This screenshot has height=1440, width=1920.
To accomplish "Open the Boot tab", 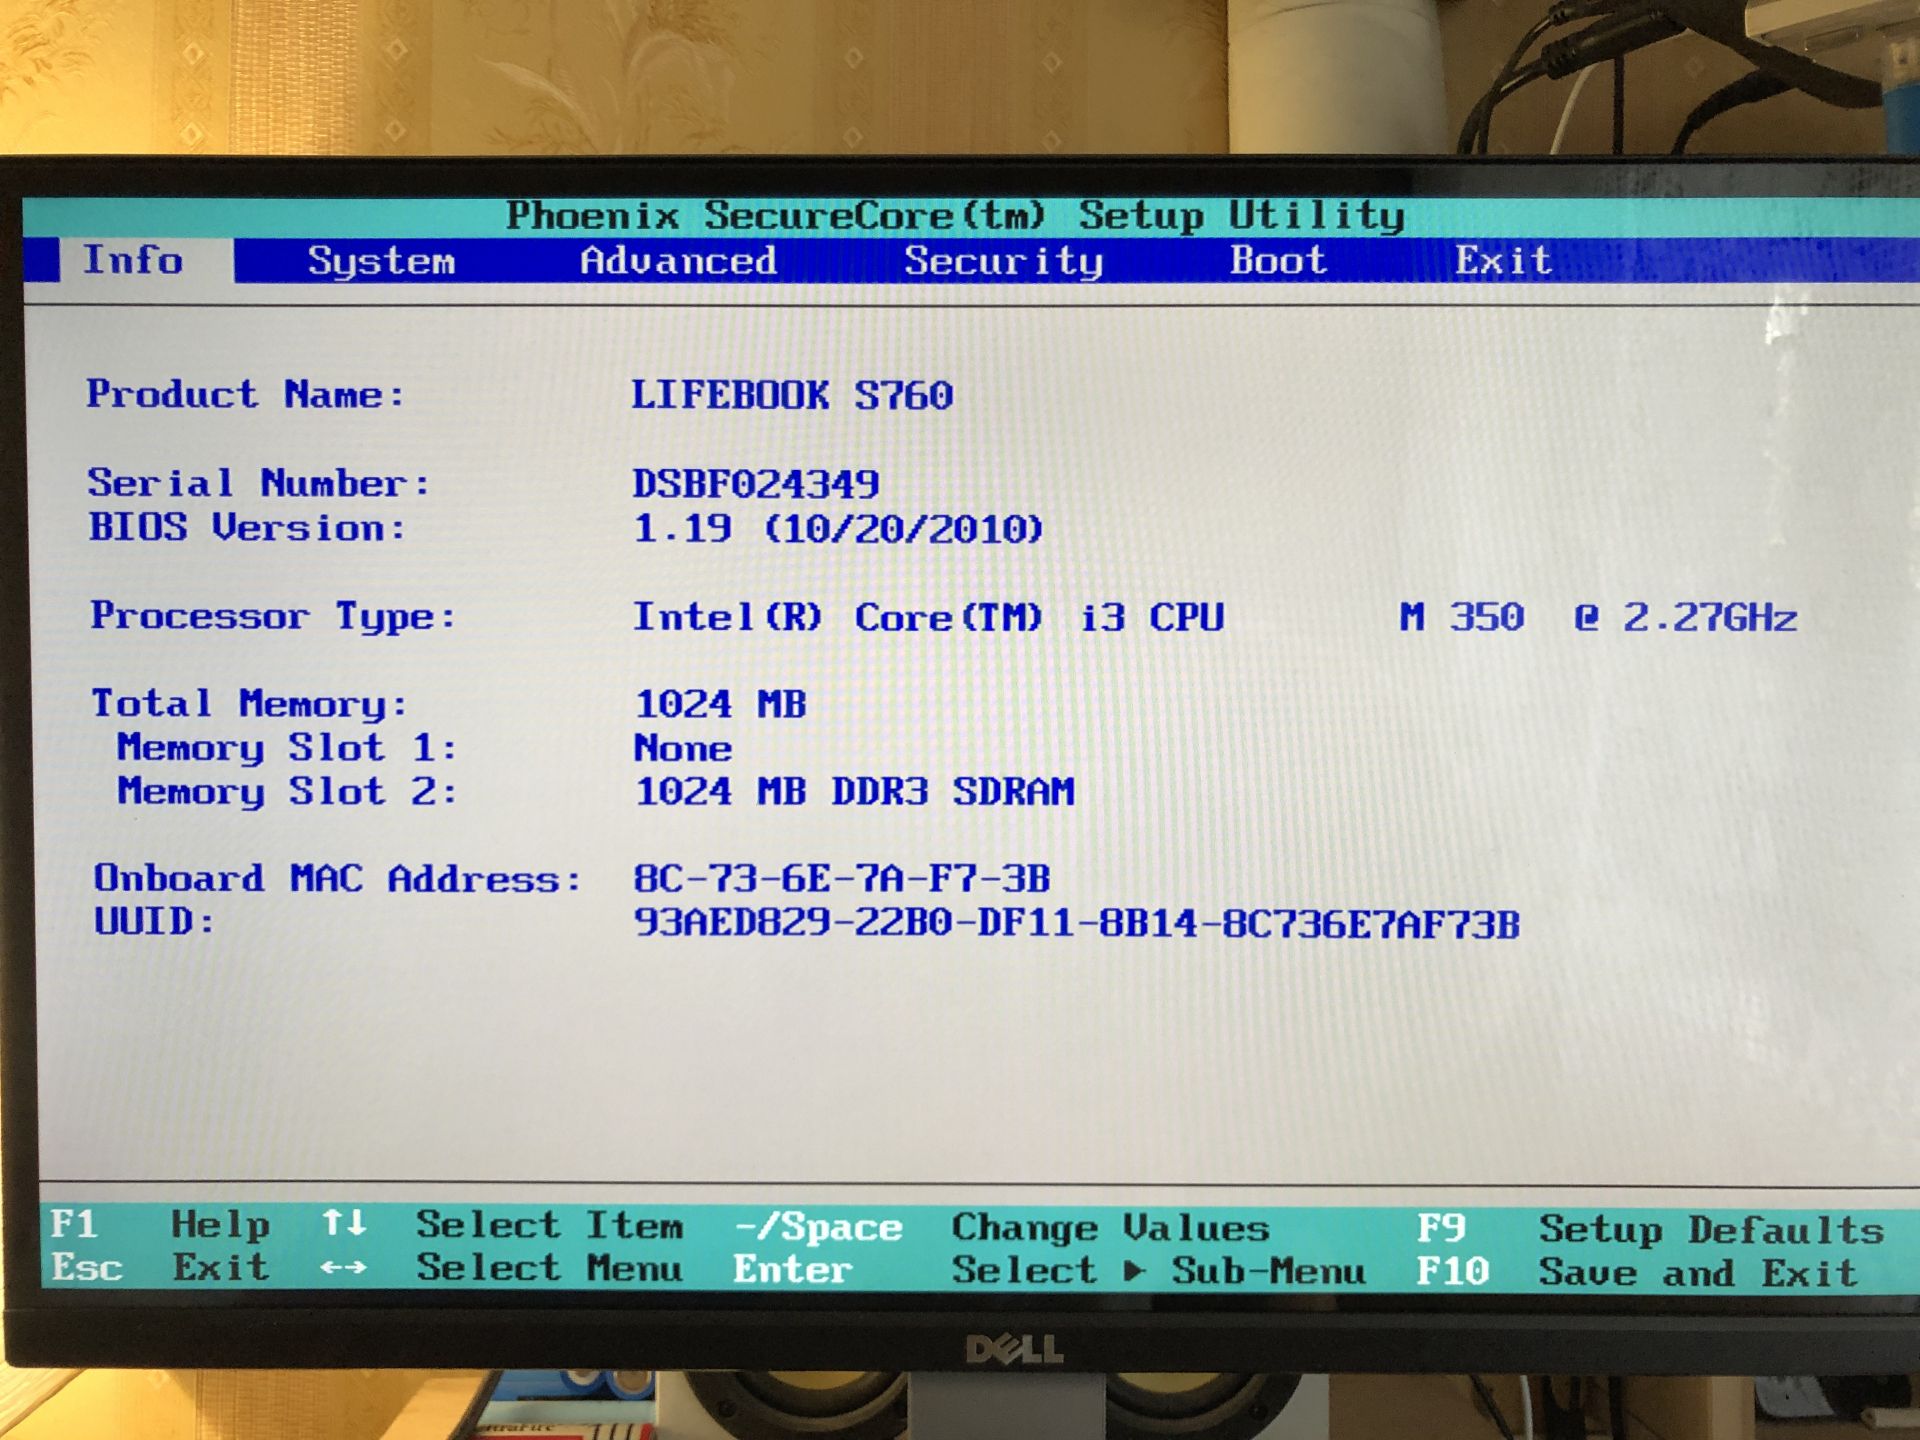I will 1278,261.
